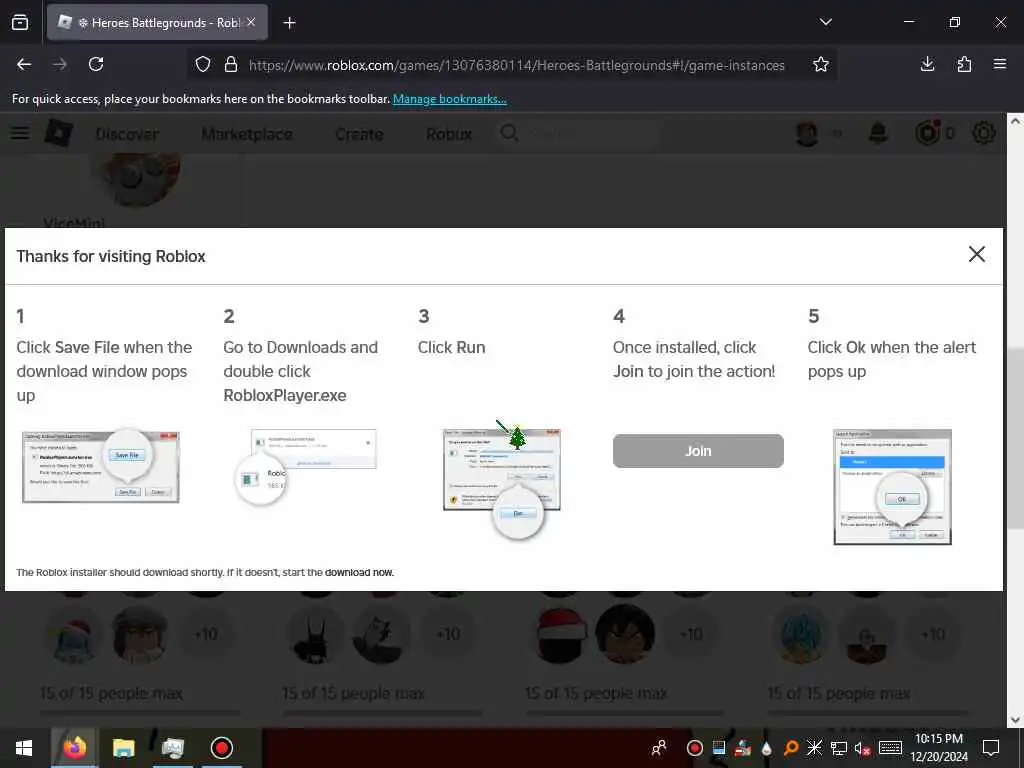Click the monitor app taskbar icon
This screenshot has width=1024, height=768.
coord(172,748)
